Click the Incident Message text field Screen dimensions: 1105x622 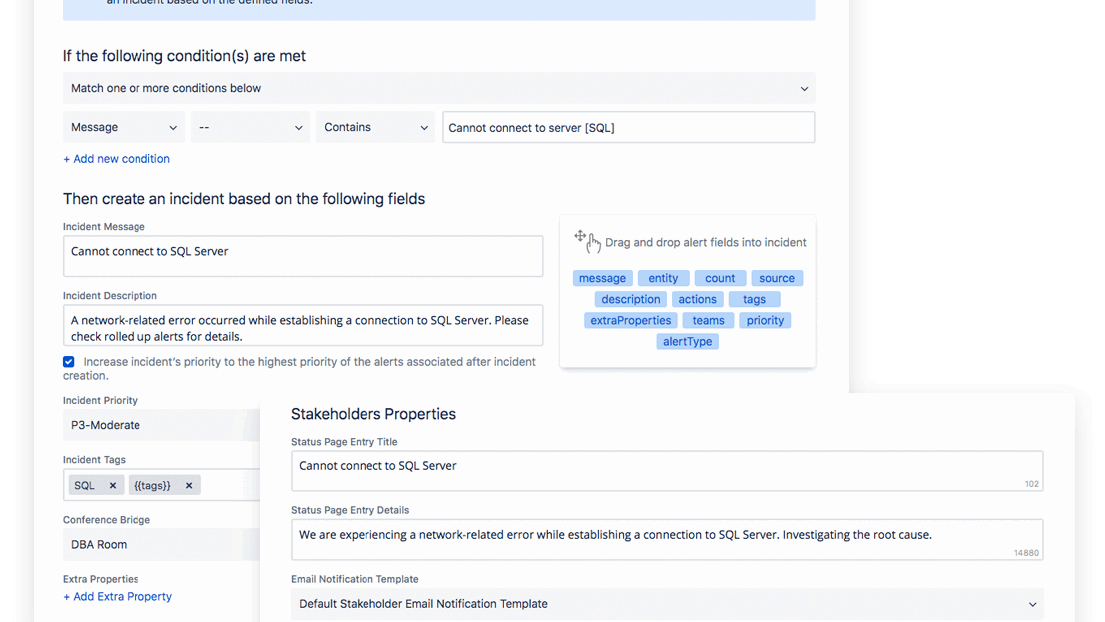(x=302, y=256)
